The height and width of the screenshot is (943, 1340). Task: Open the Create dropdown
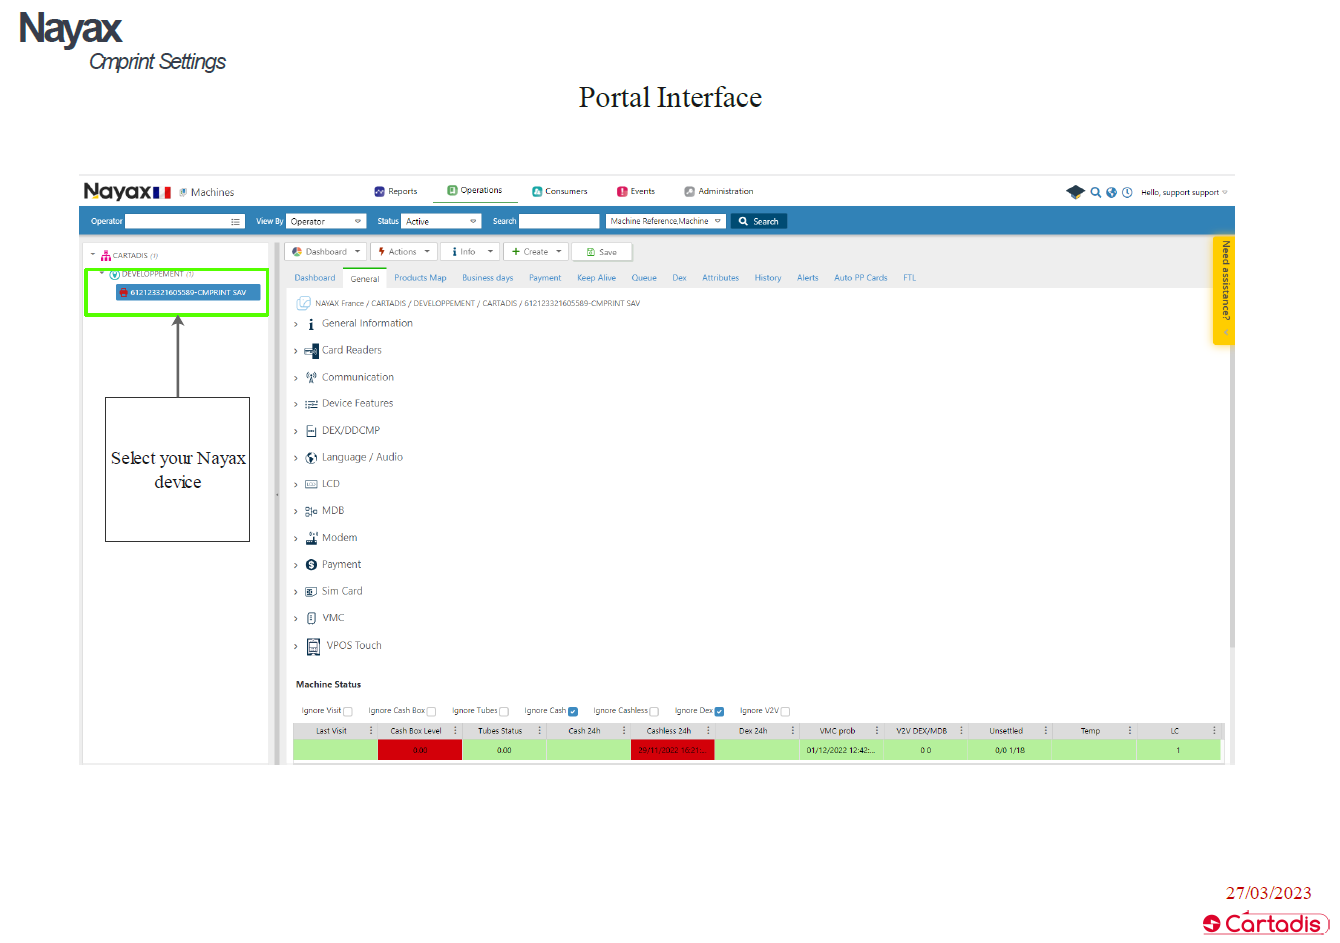536,252
